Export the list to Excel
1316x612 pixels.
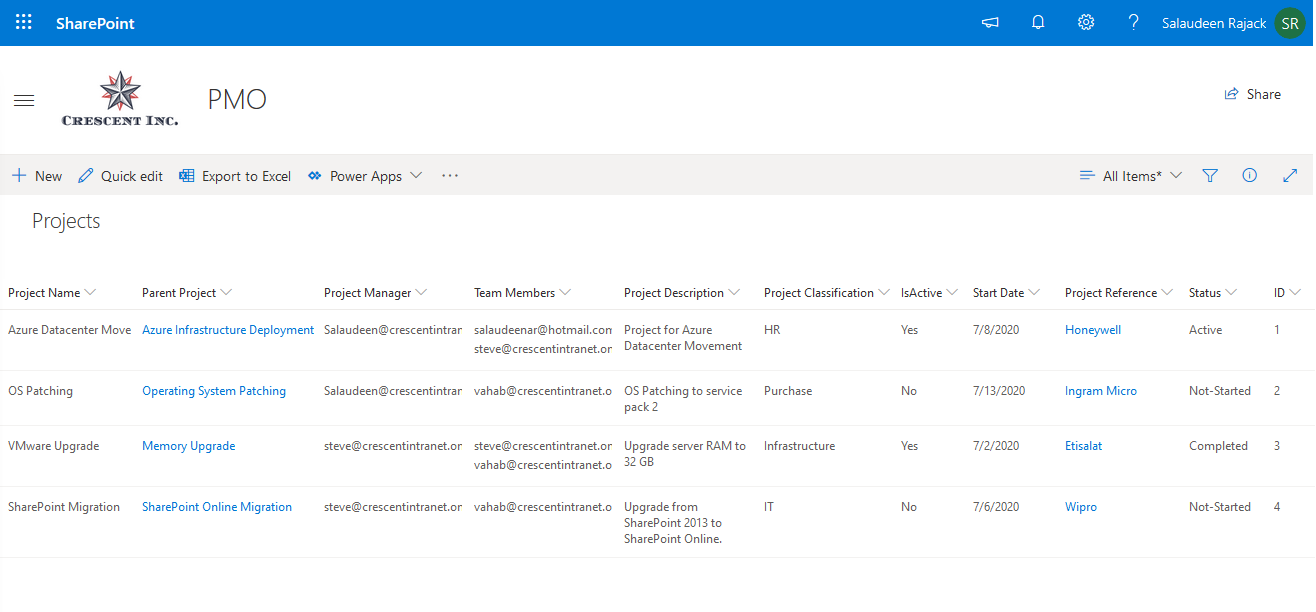point(235,176)
